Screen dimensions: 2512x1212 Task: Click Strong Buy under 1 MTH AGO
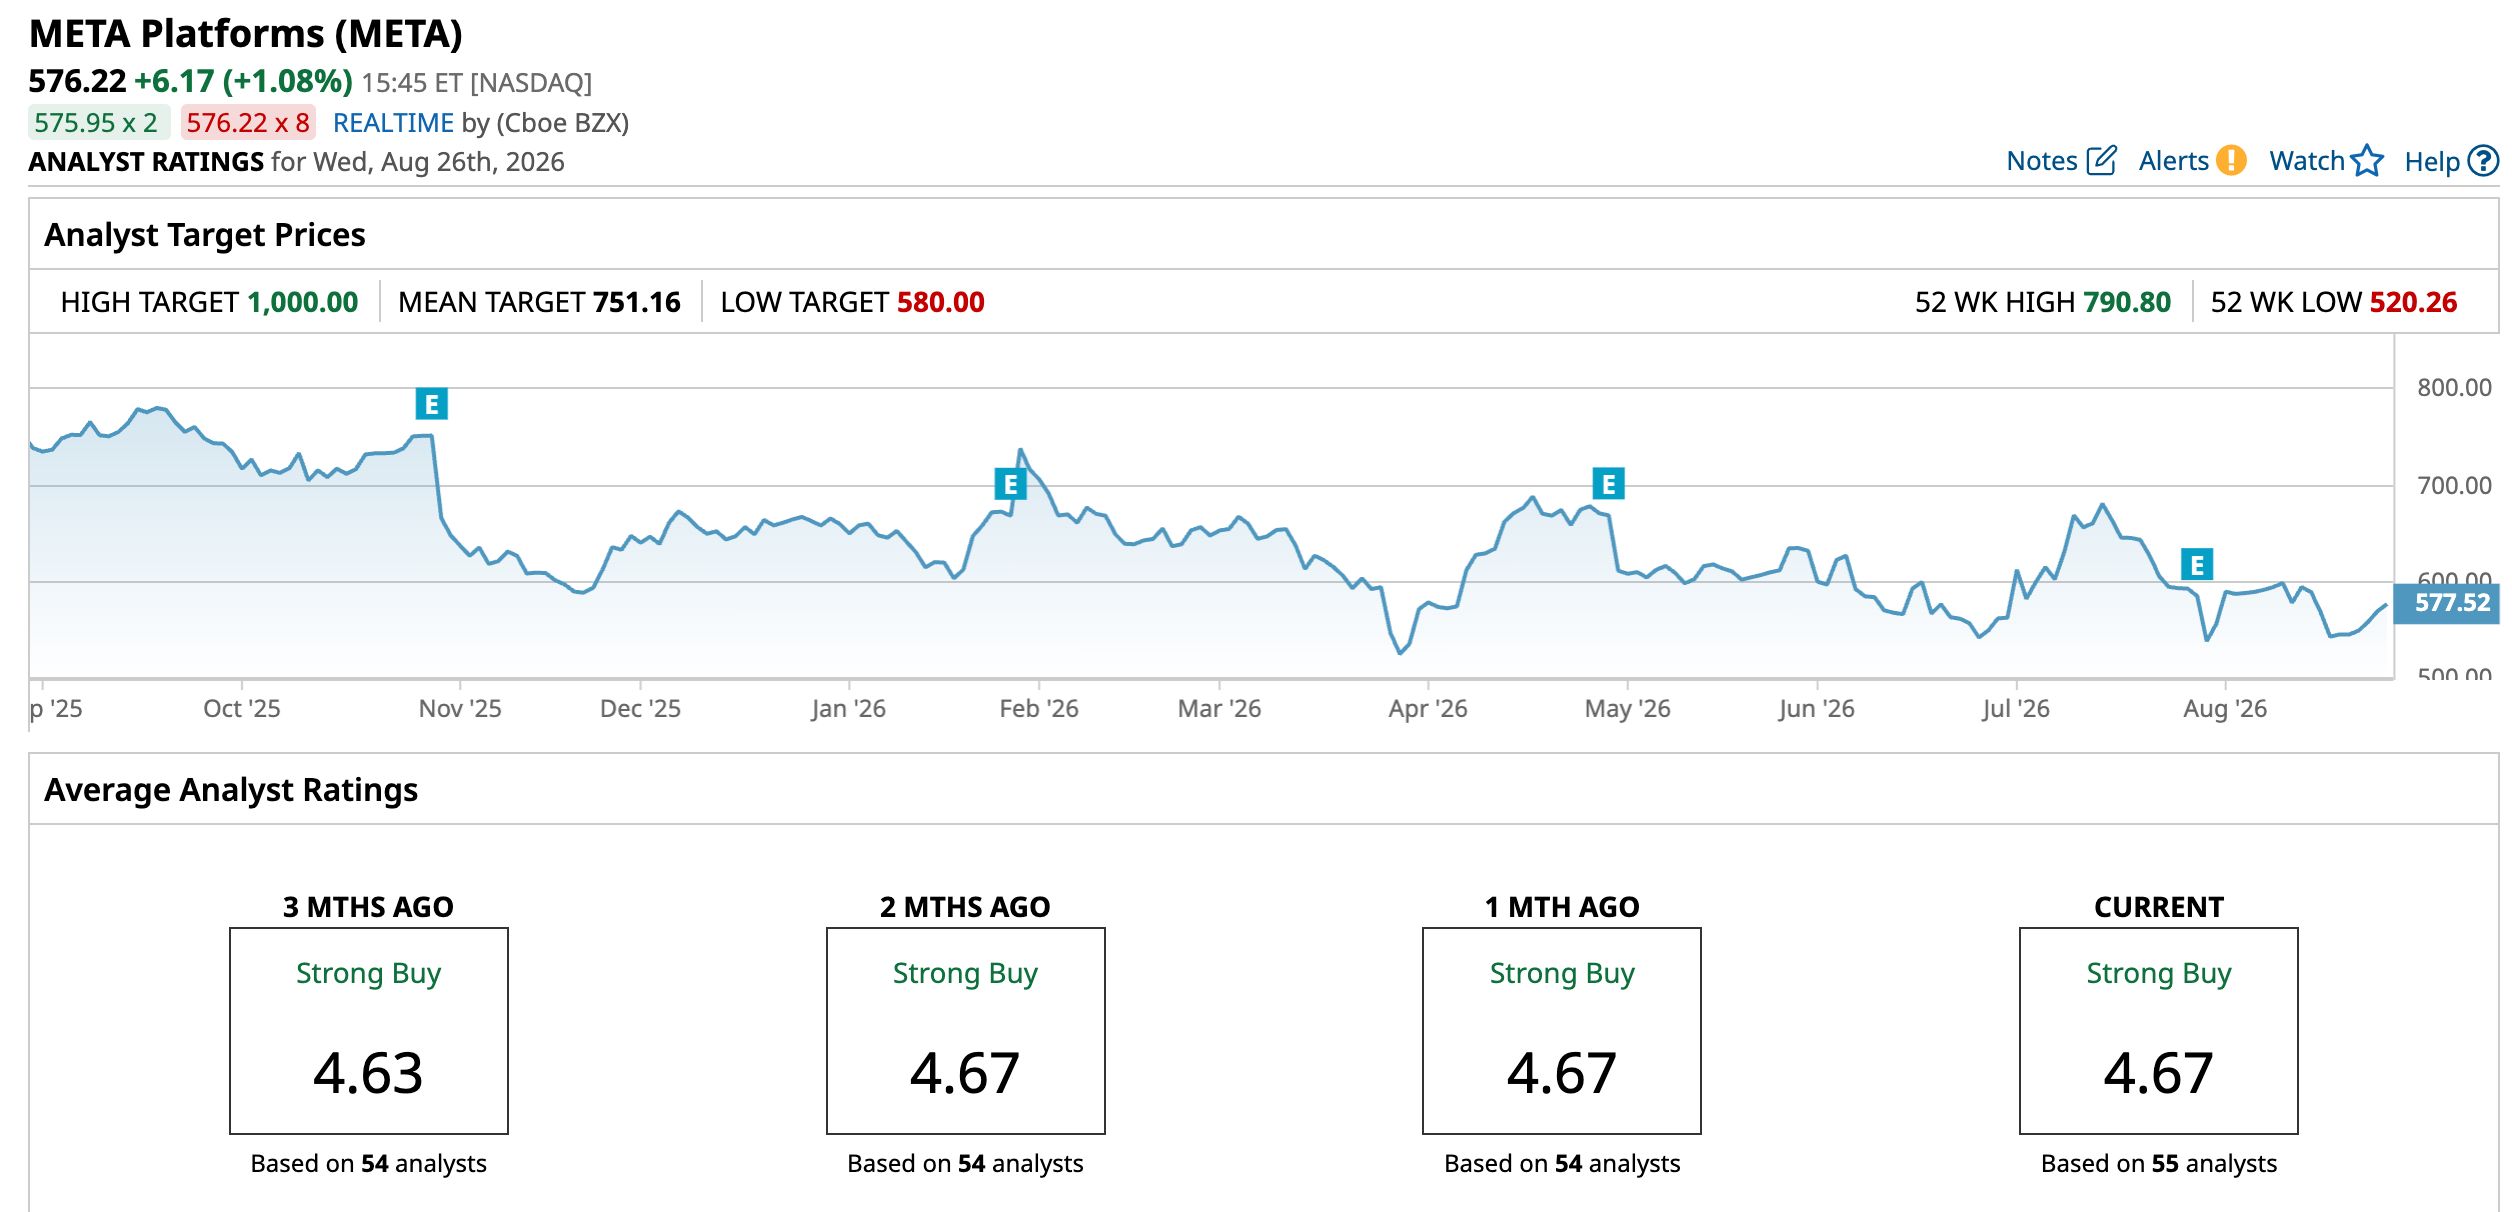click(1562, 974)
